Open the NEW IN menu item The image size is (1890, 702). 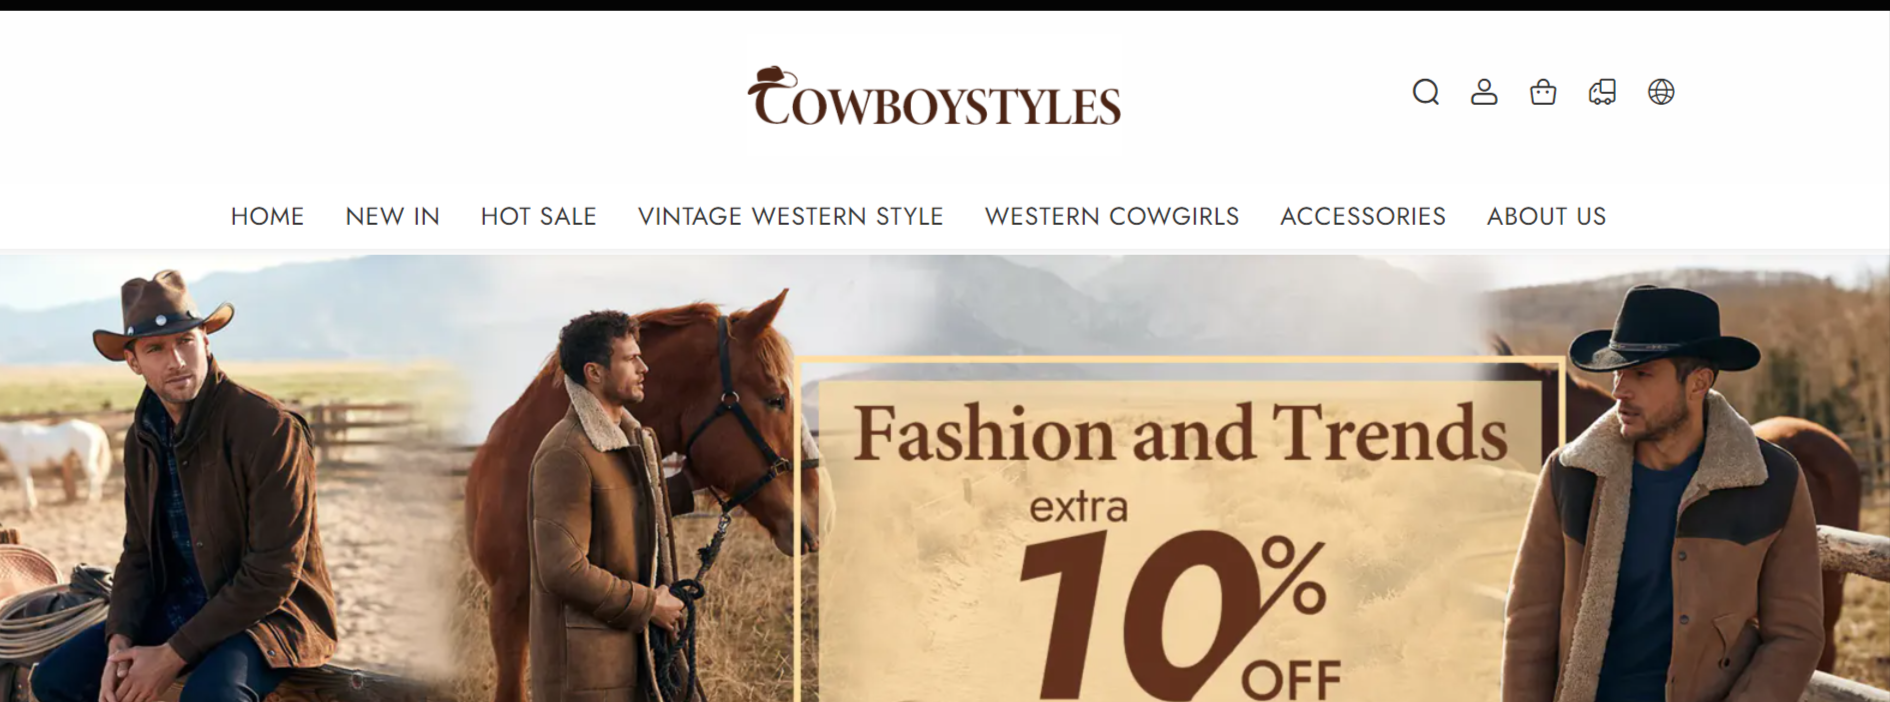(x=392, y=216)
